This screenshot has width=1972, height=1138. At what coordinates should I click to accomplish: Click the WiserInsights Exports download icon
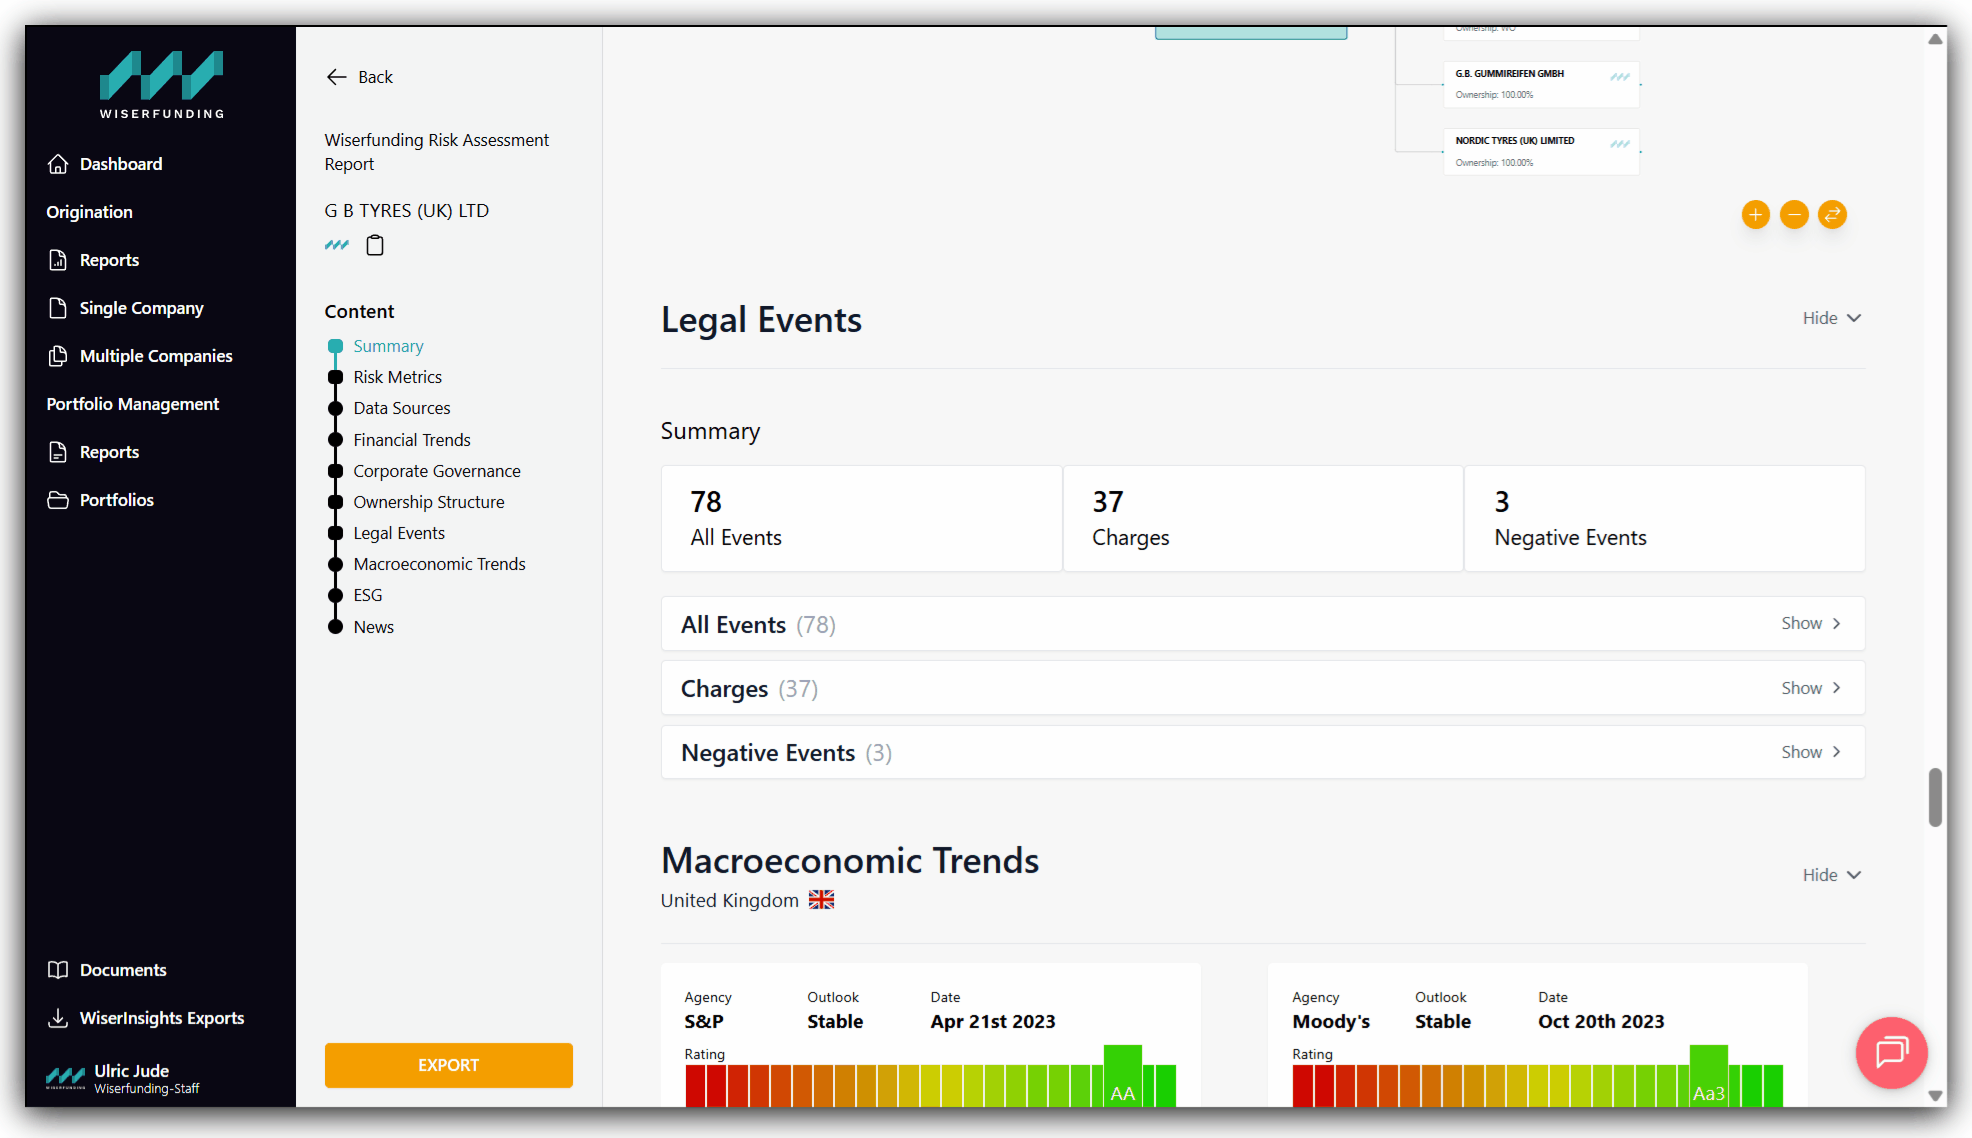point(58,1018)
